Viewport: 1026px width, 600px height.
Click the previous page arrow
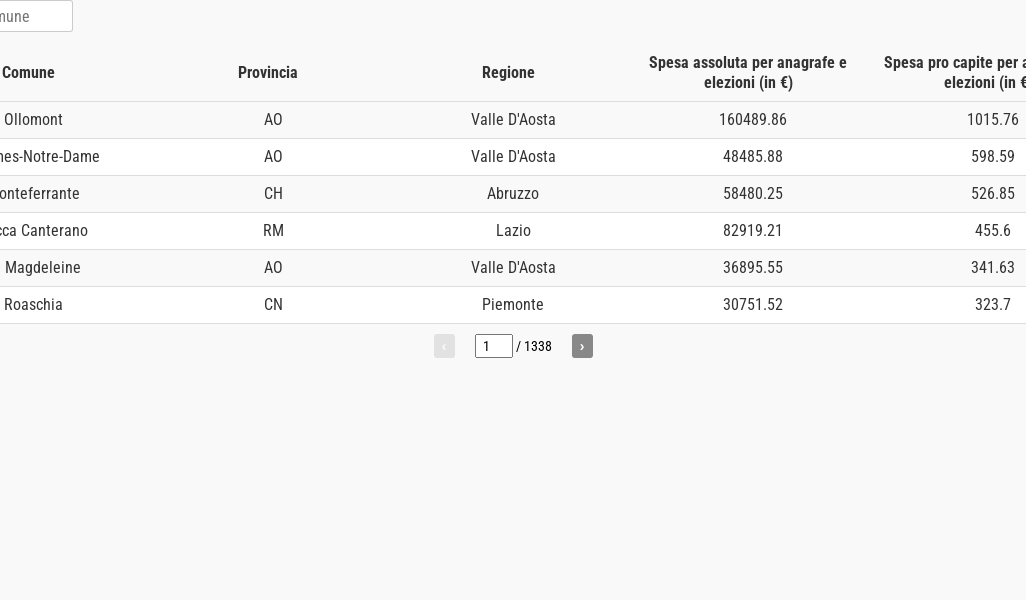click(x=444, y=346)
